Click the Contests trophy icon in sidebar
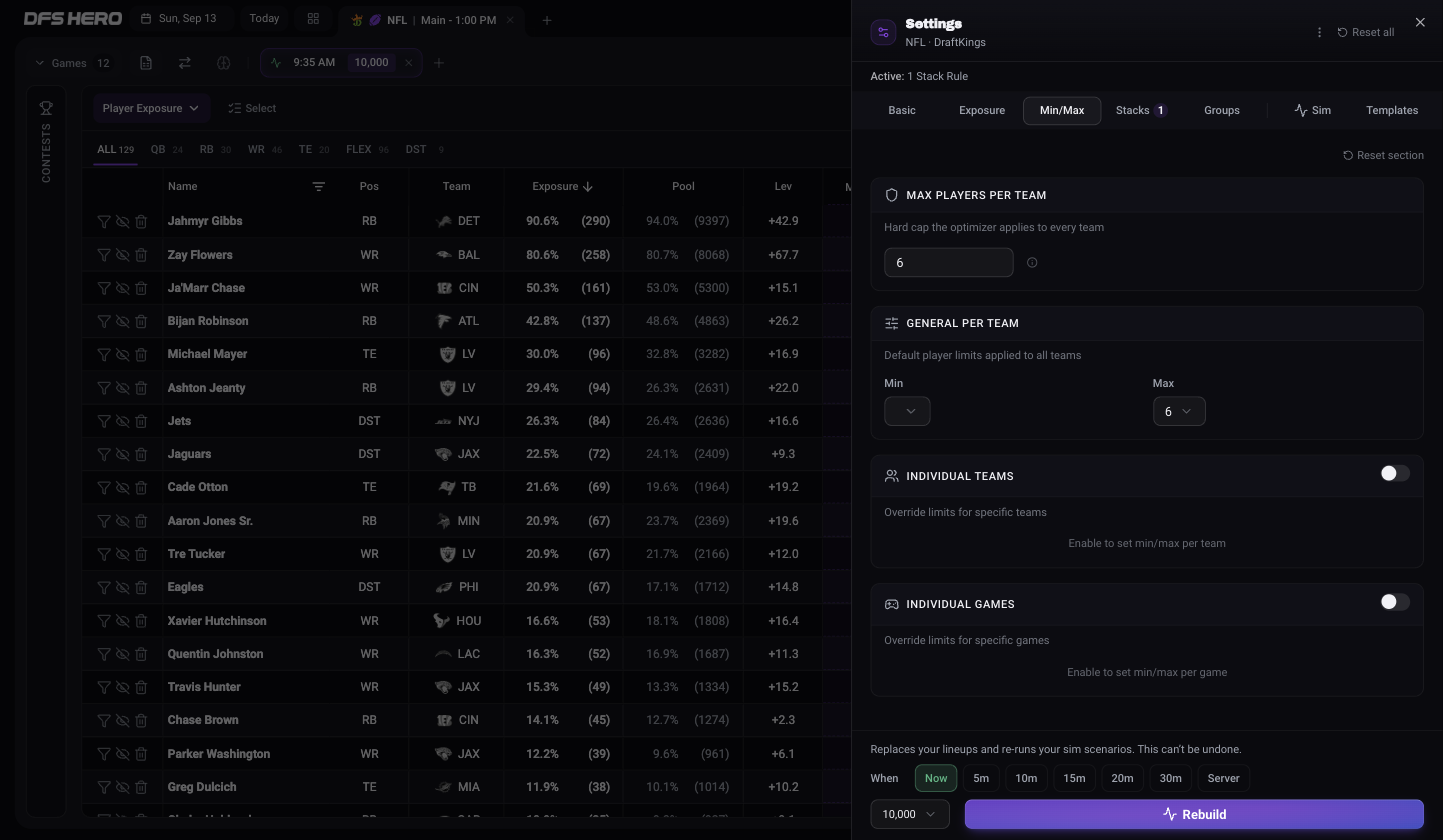Image resolution: width=1443 pixels, height=840 pixels. (46, 108)
